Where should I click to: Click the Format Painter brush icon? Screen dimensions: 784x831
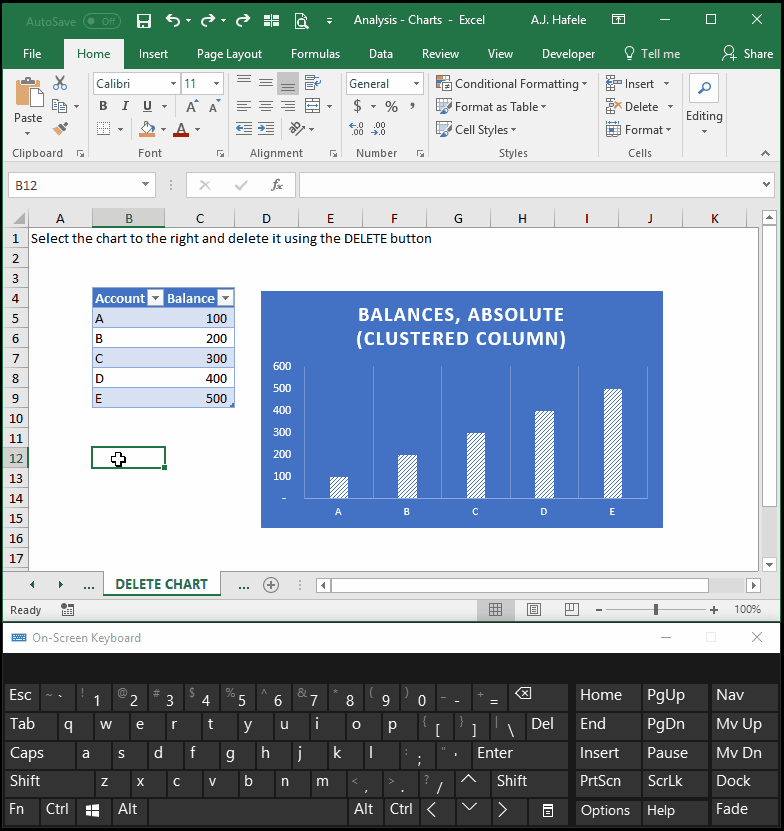click(60, 129)
